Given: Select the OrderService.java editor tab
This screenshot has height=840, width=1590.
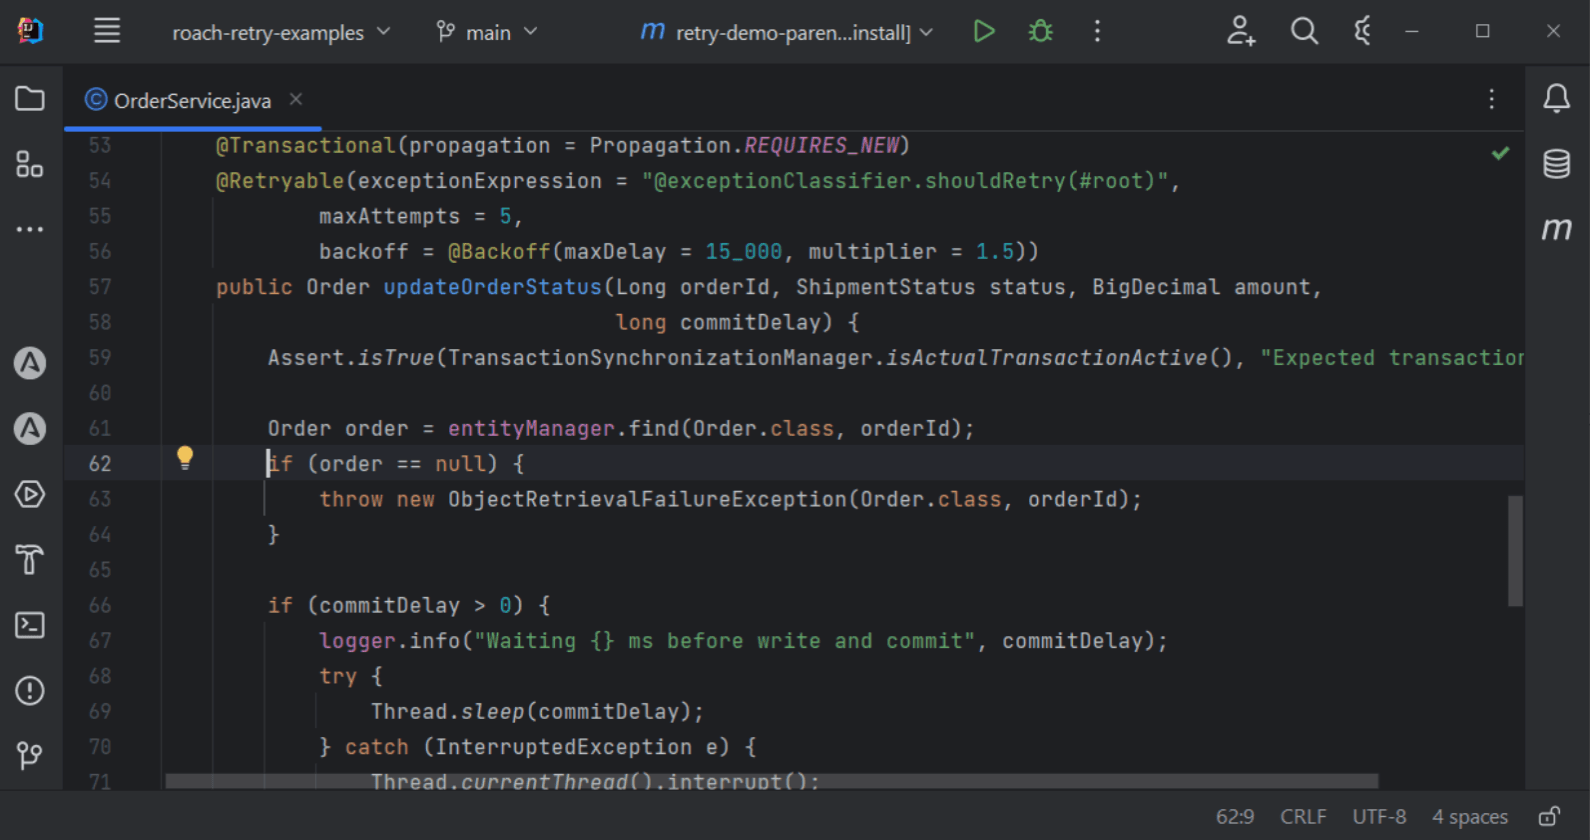Looking at the screenshot, I should pyautogui.click(x=191, y=100).
